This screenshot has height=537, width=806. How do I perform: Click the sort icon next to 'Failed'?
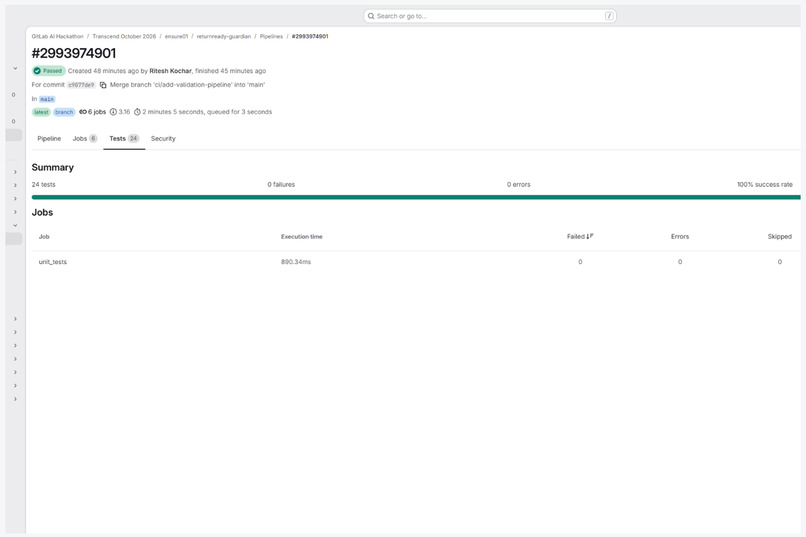point(590,236)
